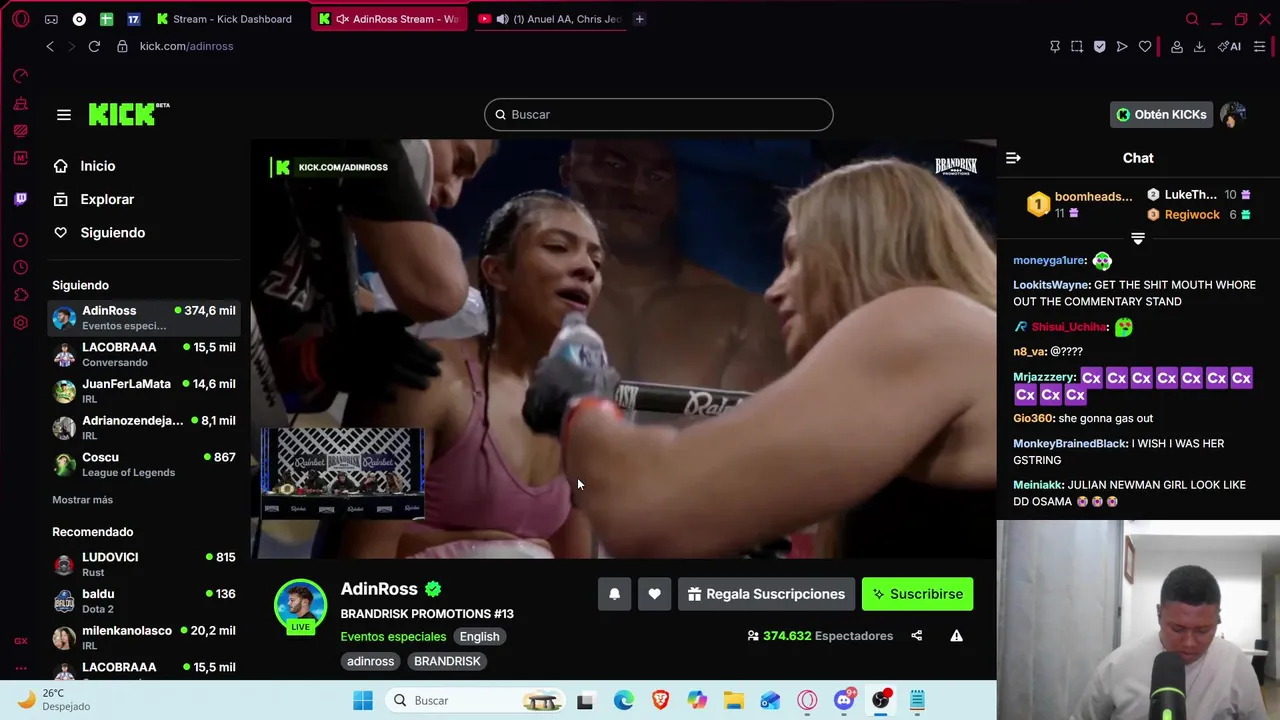The height and width of the screenshot is (720, 1280).
Task: Open baldu Dota 2 recommended channel
Action: pyautogui.click(x=144, y=601)
